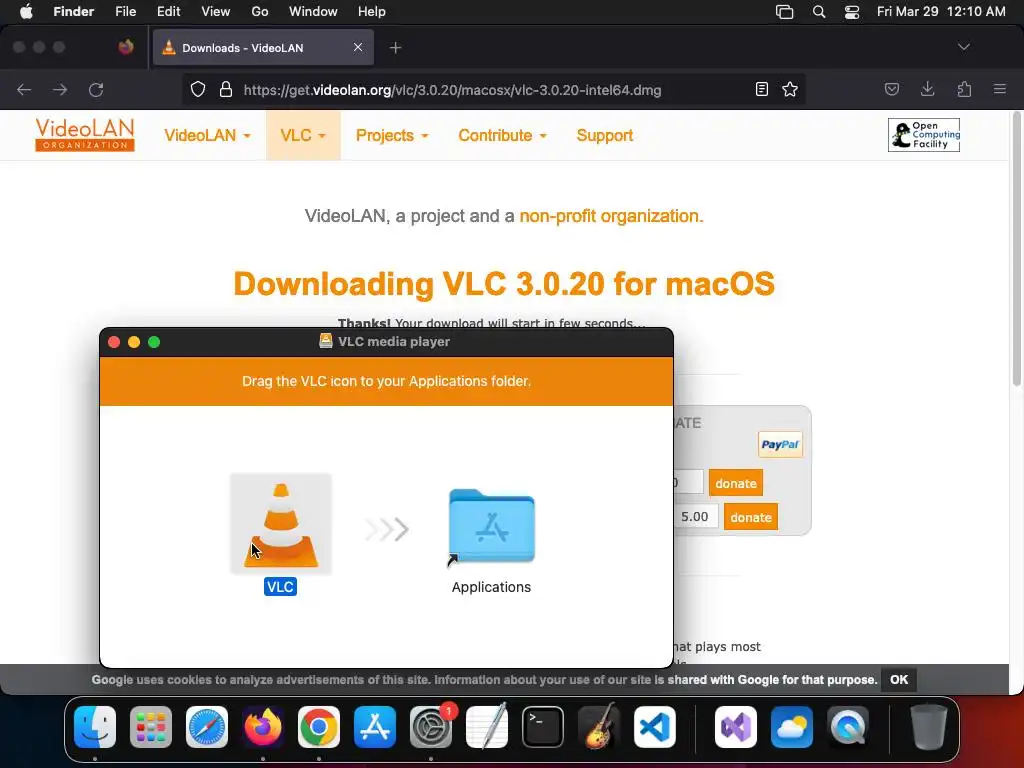
Task: Click the Firefox address bar URL
Action: coord(453,90)
